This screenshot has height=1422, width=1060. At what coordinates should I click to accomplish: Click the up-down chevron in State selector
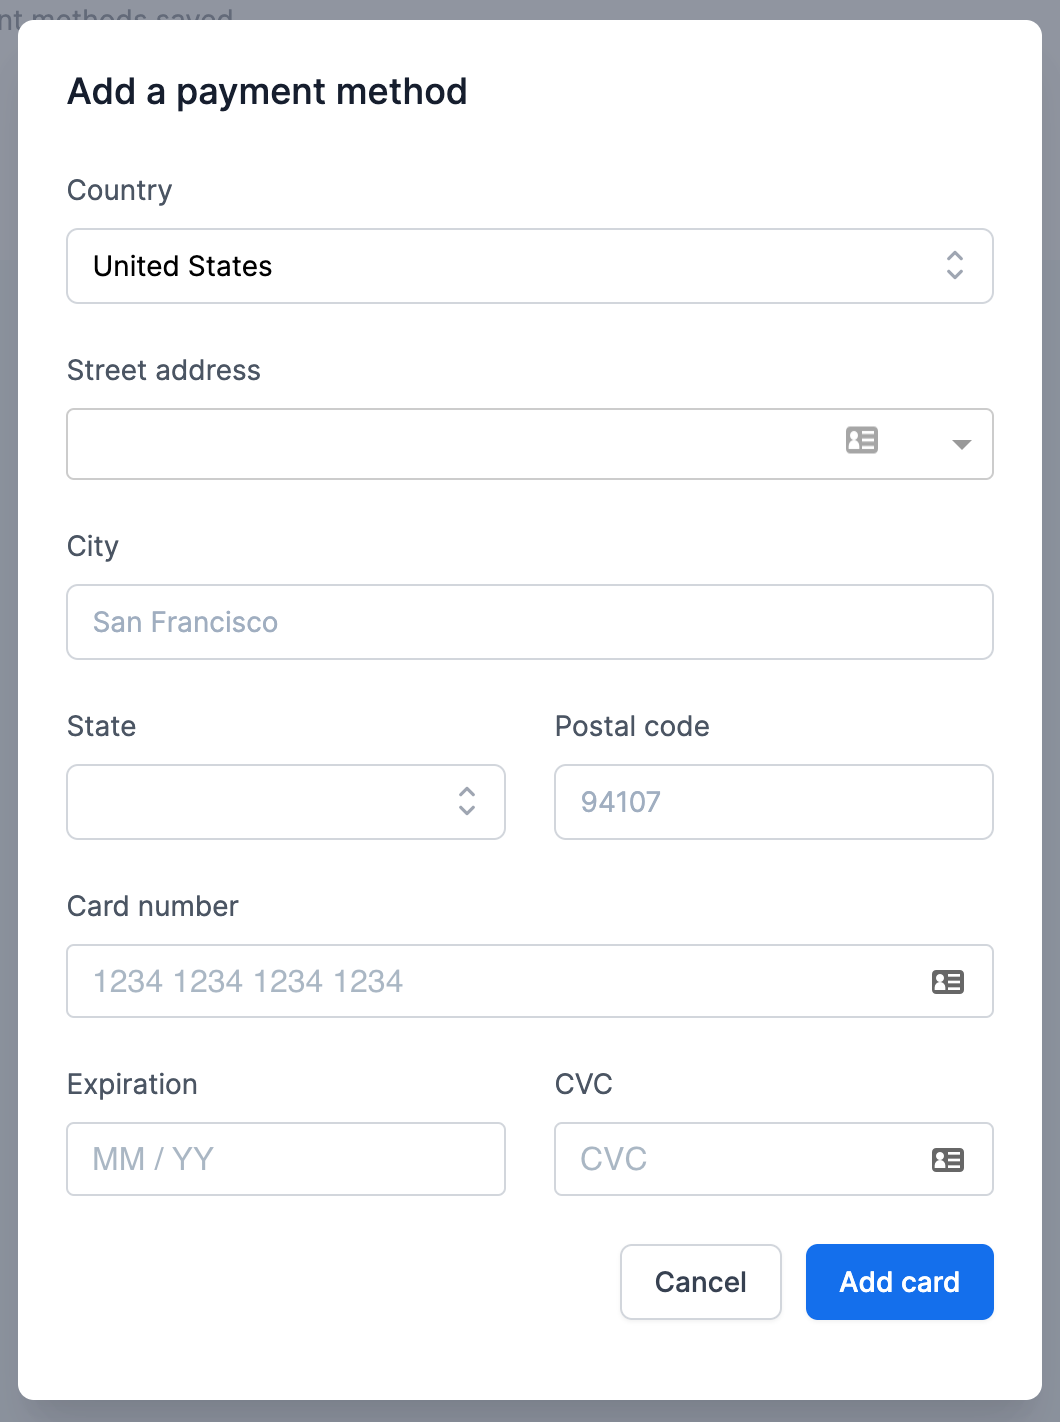point(467,801)
